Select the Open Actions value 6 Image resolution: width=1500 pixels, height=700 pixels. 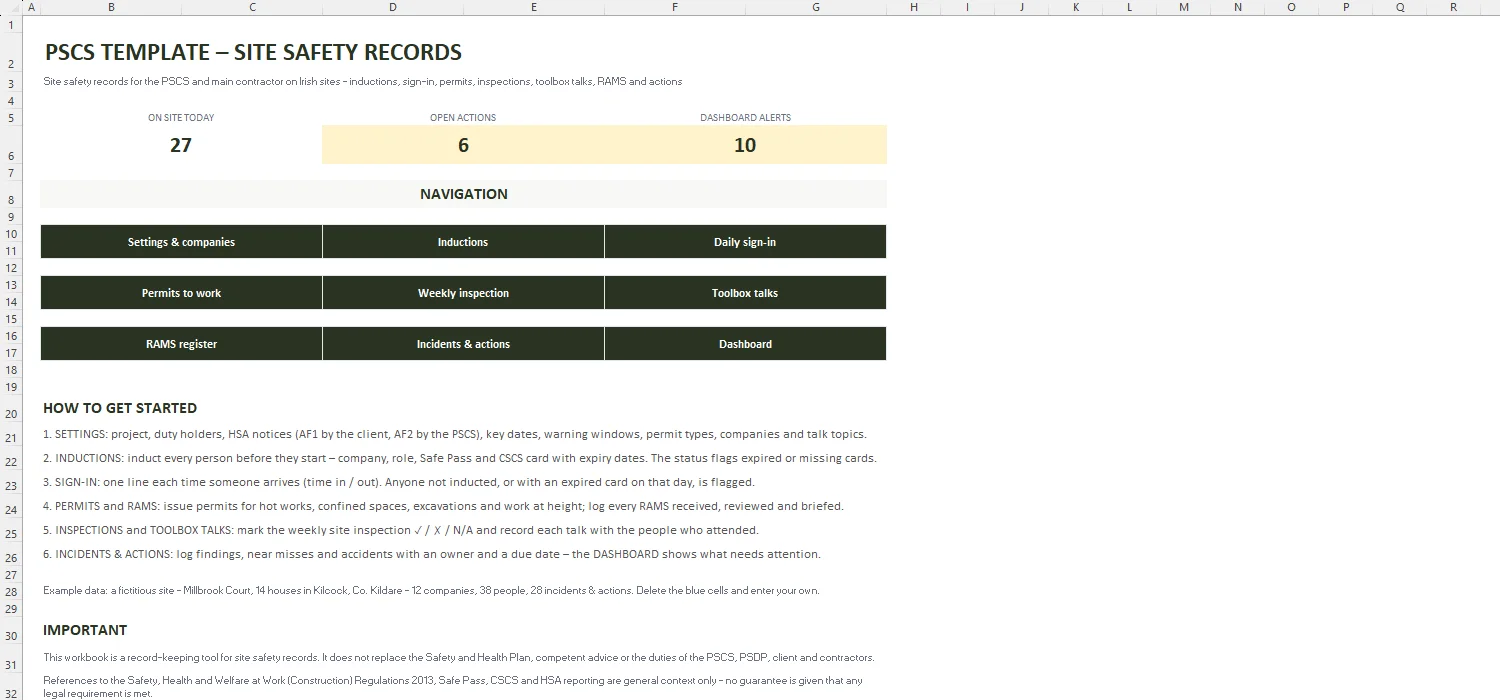tap(463, 145)
